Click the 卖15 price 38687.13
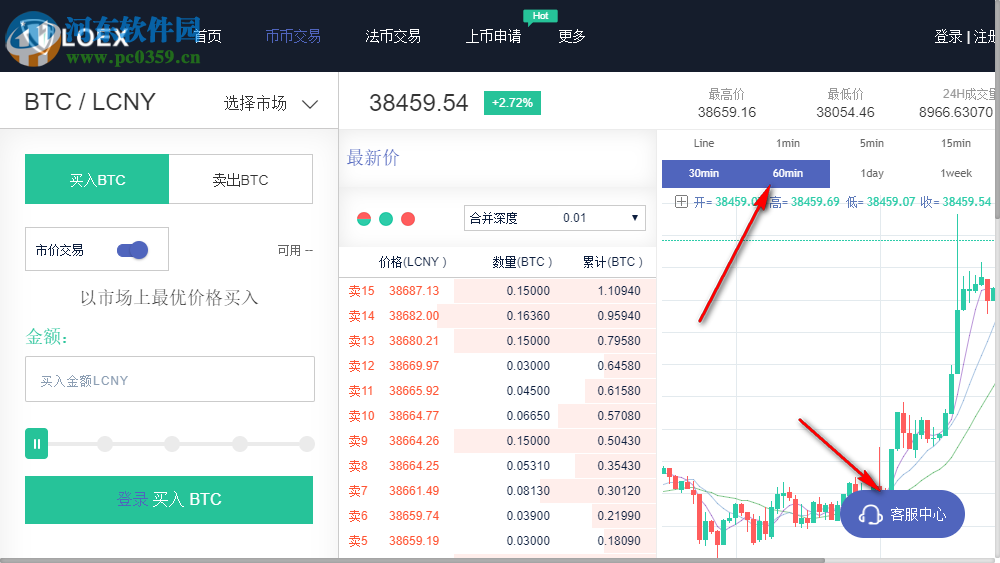 414,291
